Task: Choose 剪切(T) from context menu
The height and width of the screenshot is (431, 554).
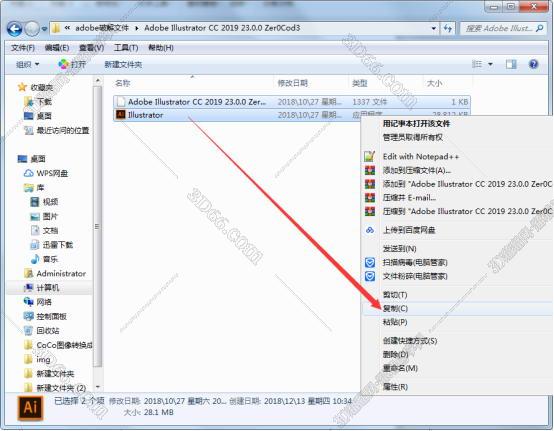Action: (395, 295)
